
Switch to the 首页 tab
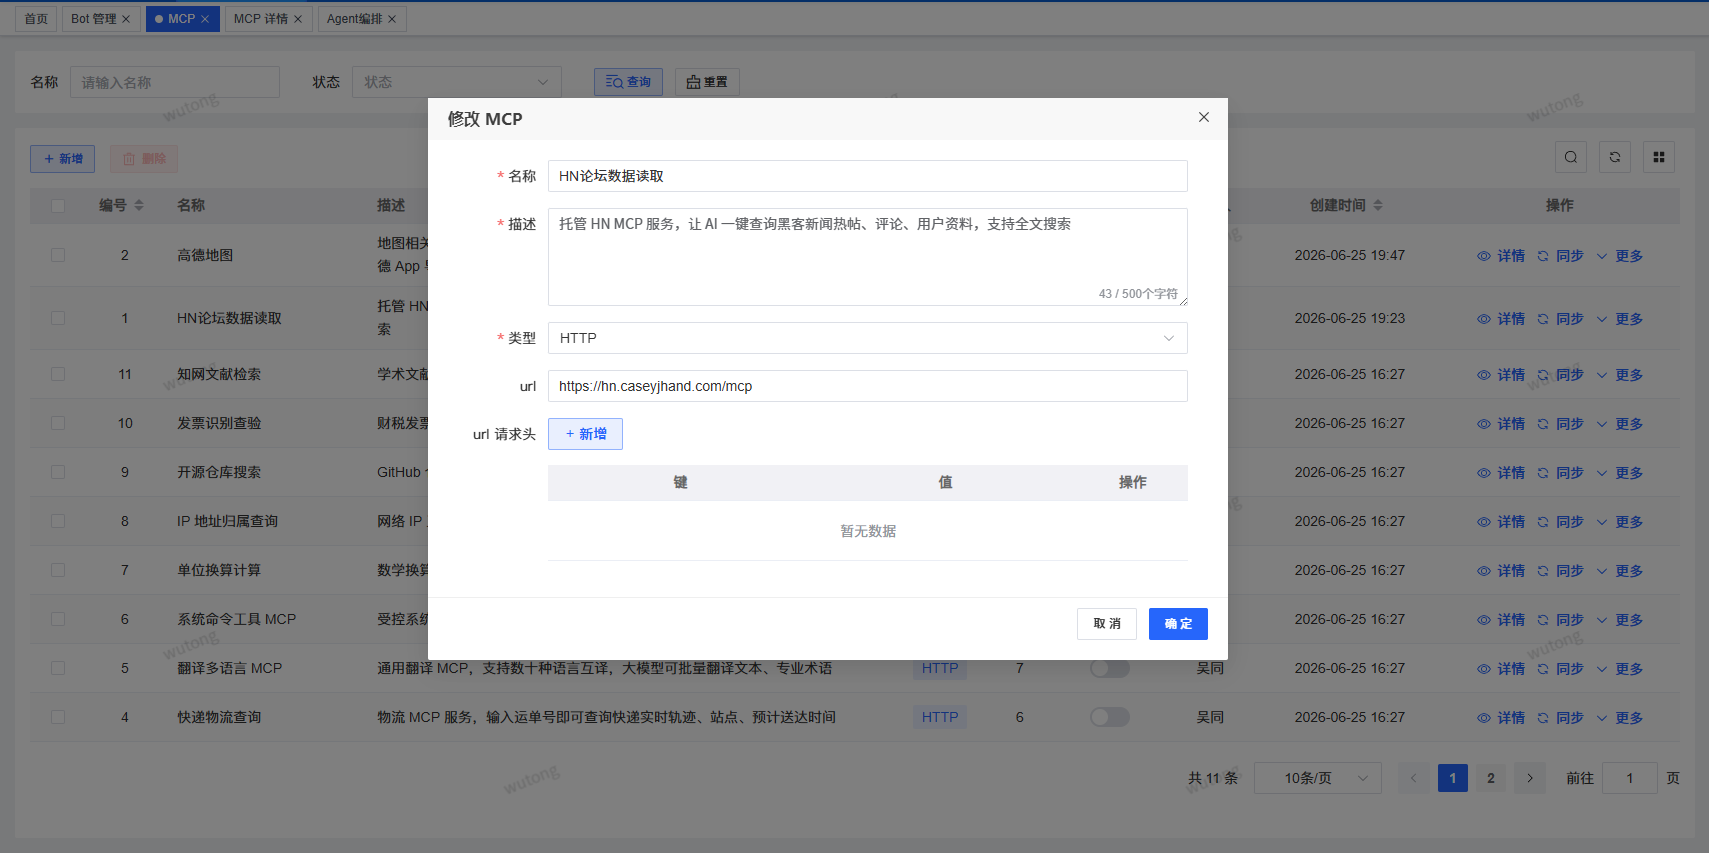(x=36, y=19)
